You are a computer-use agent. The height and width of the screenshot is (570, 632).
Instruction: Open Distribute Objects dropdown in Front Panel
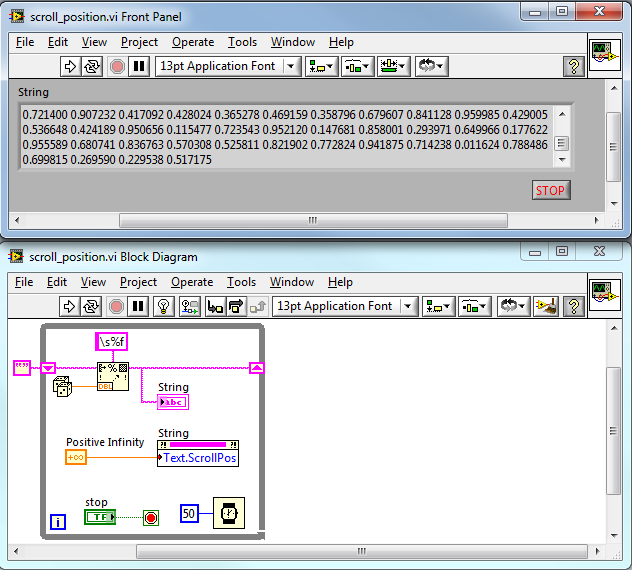(357, 66)
